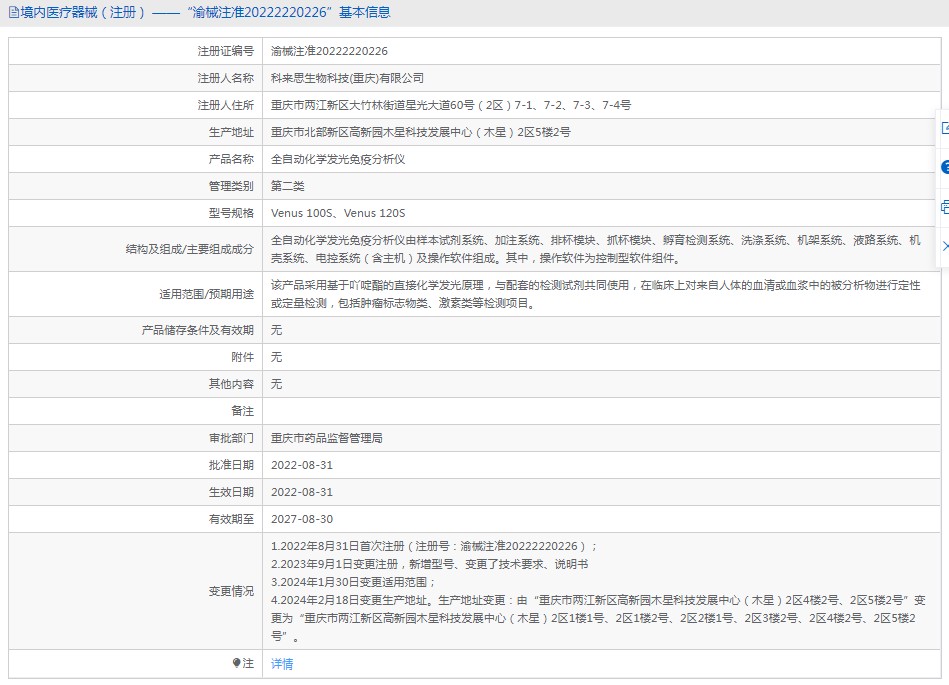Viewport: 949px width, 685px height.
Task: Select 2022-08-31 in the 批准日期 row
Action: pyautogui.click(x=302, y=465)
